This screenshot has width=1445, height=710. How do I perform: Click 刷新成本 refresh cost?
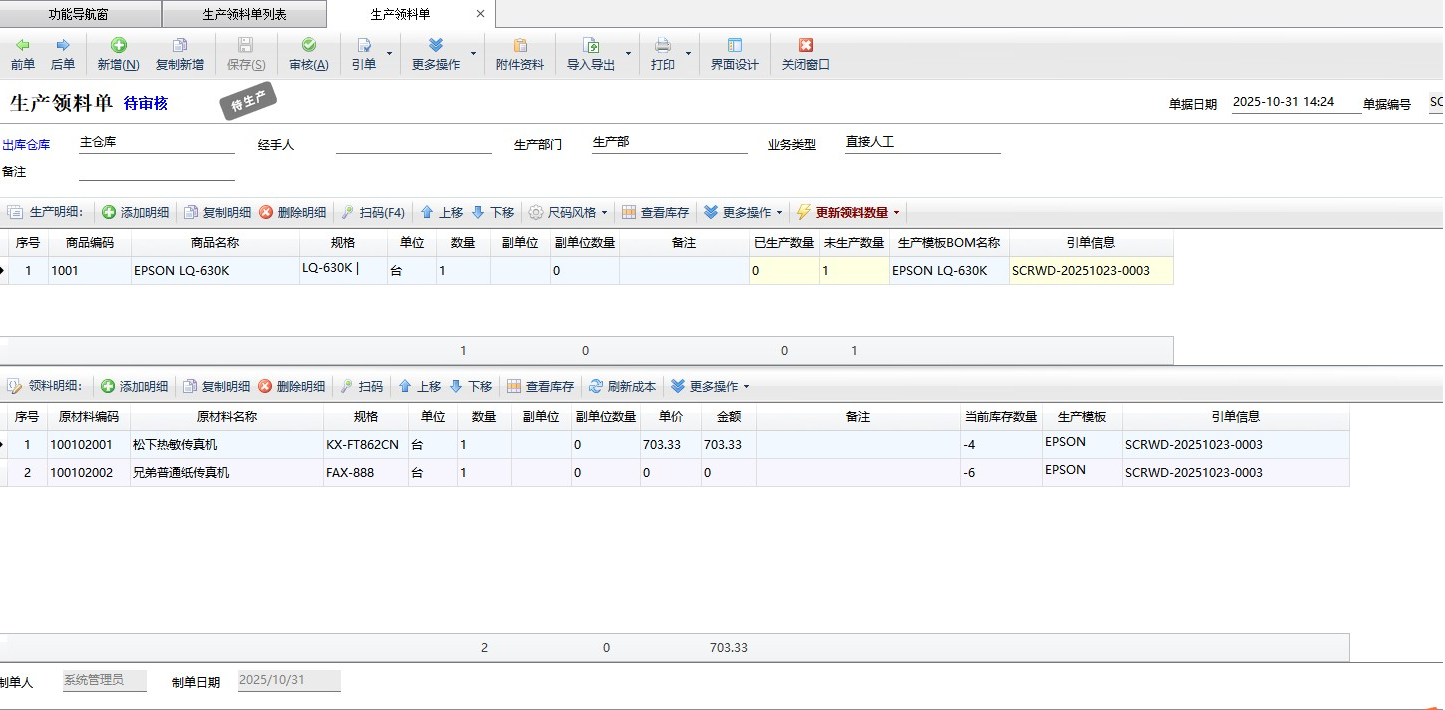(x=622, y=387)
